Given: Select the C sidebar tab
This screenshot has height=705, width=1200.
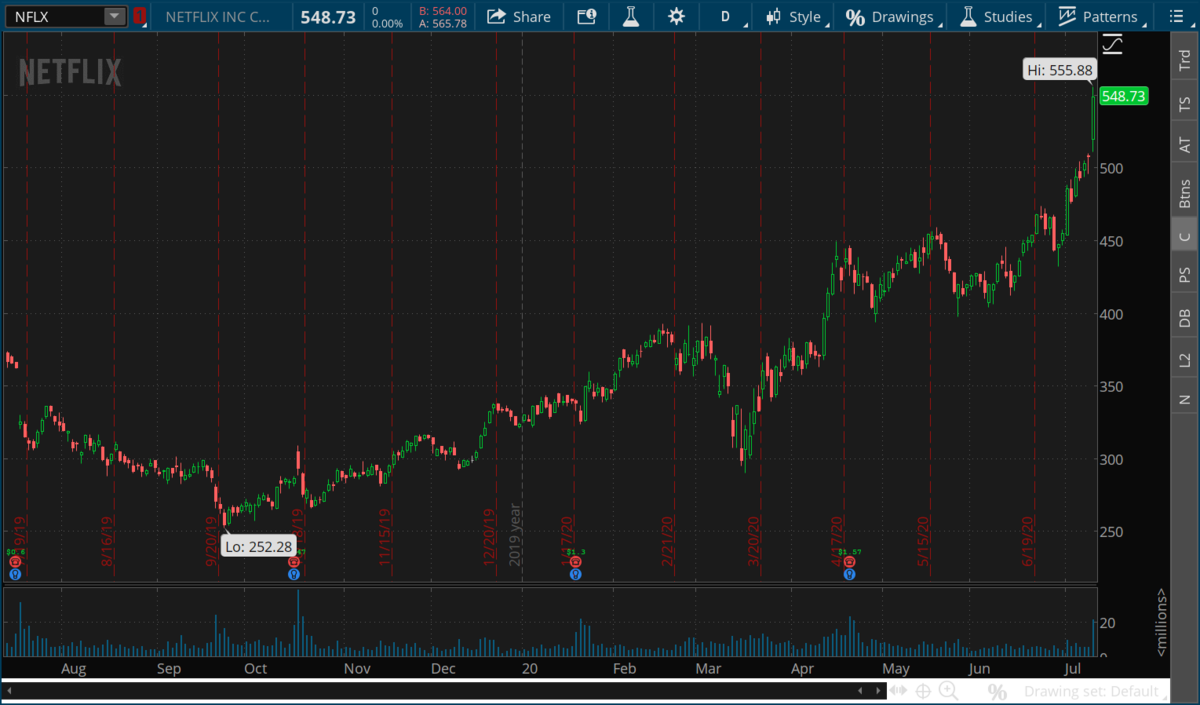Looking at the screenshot, I should (x=1185, y=236).
